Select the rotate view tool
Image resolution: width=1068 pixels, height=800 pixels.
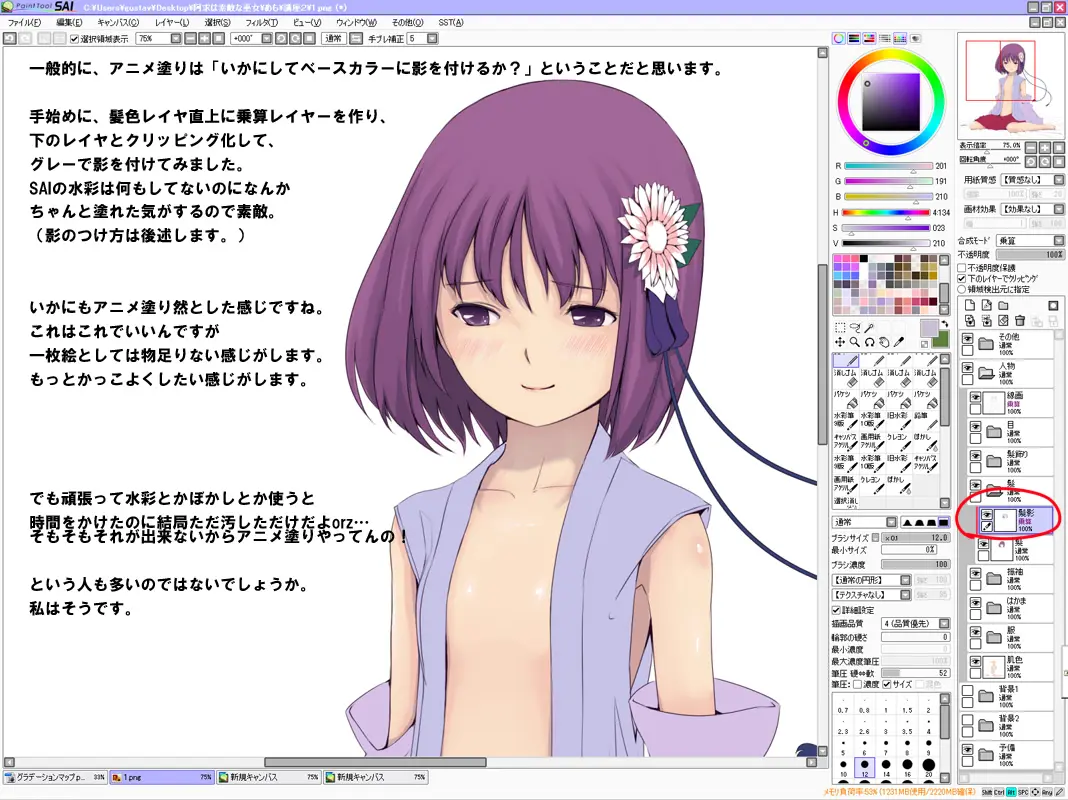click(869, 342)
